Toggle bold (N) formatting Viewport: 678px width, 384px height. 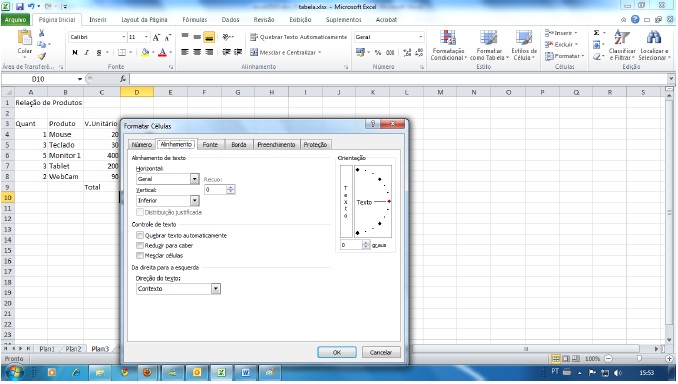pyautogui.click(x=75, y=52)
